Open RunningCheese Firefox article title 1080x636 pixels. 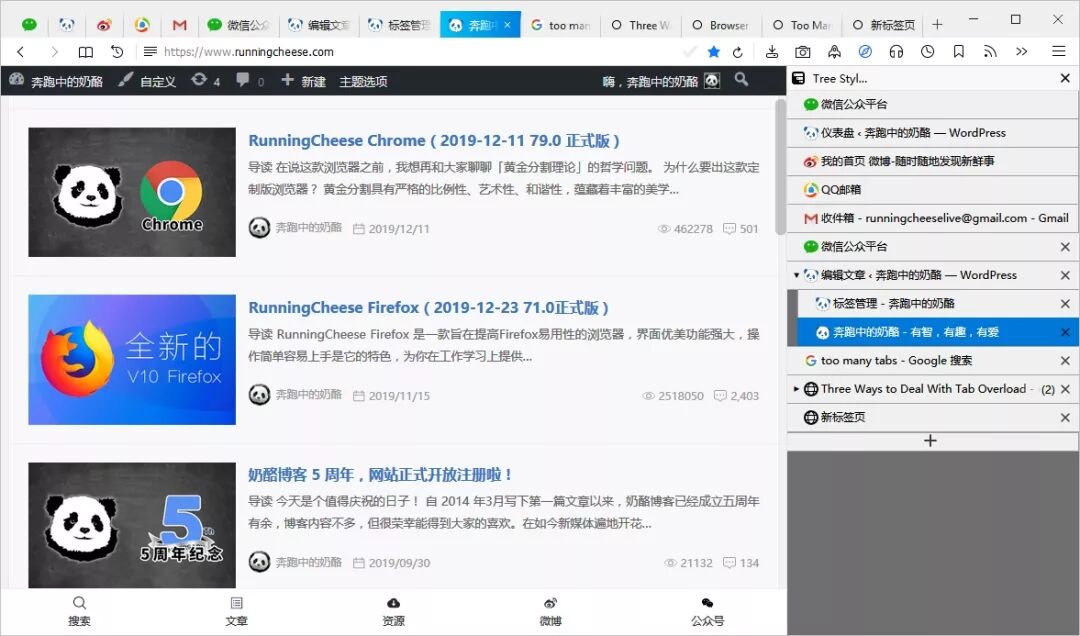pos(428,307)
